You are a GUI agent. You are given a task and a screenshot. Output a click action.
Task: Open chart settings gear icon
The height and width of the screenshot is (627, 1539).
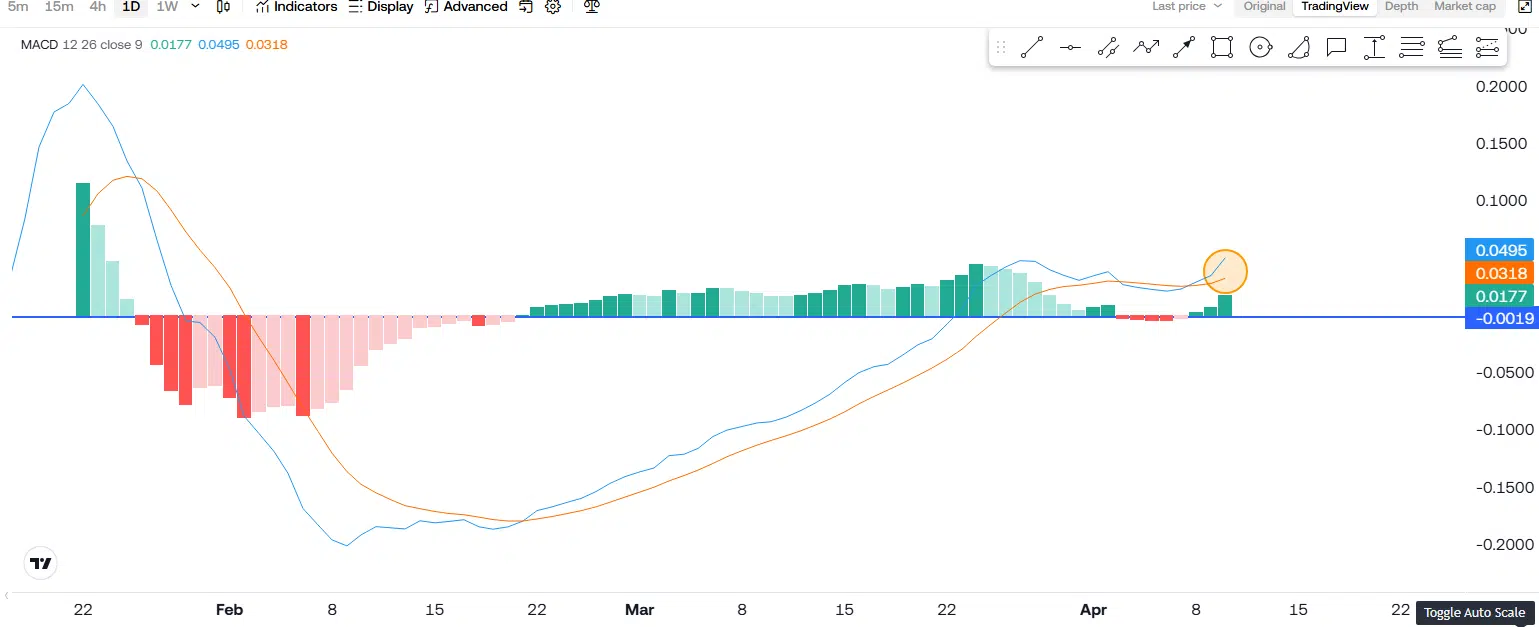[553, 7]
